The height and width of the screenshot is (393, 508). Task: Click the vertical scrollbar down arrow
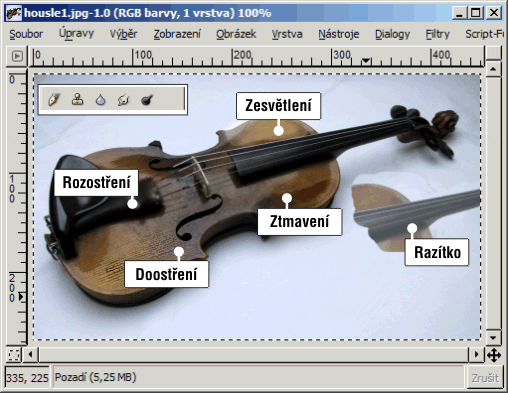point(493,337)
